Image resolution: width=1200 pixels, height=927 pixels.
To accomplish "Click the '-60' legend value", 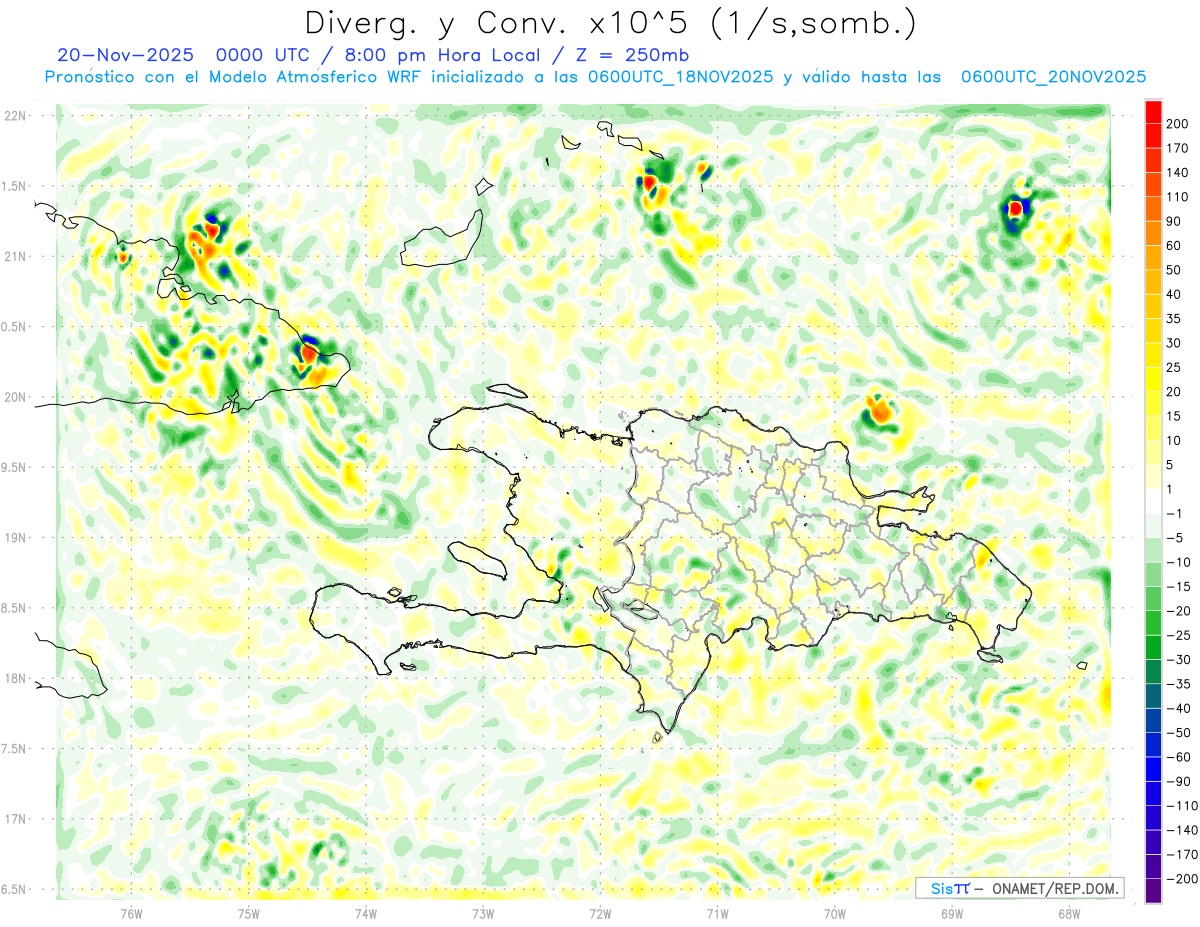I will (1180, 757).
